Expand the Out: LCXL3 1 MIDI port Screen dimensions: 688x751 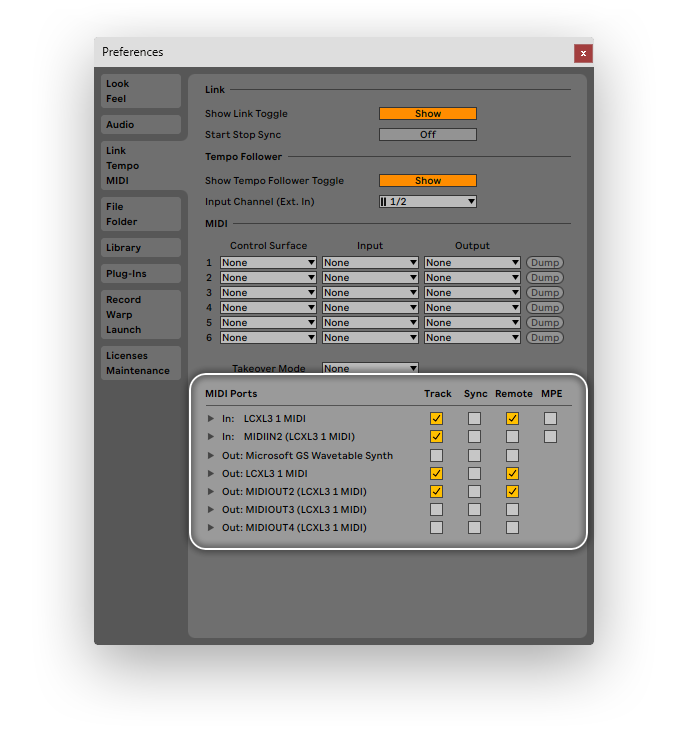(210, 474)
